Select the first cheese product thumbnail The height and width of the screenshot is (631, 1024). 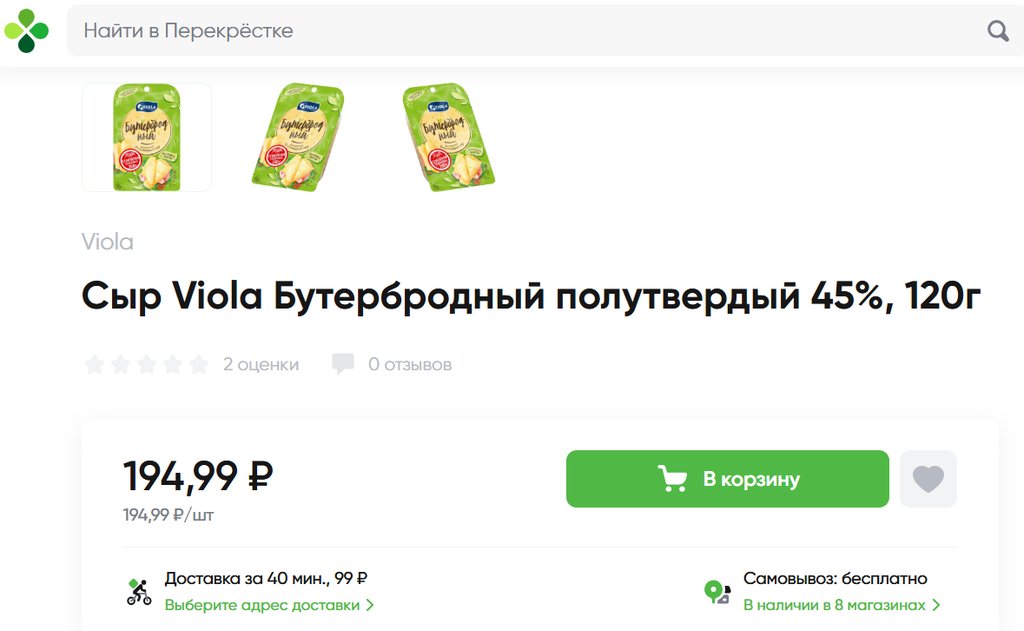[146, 137]
